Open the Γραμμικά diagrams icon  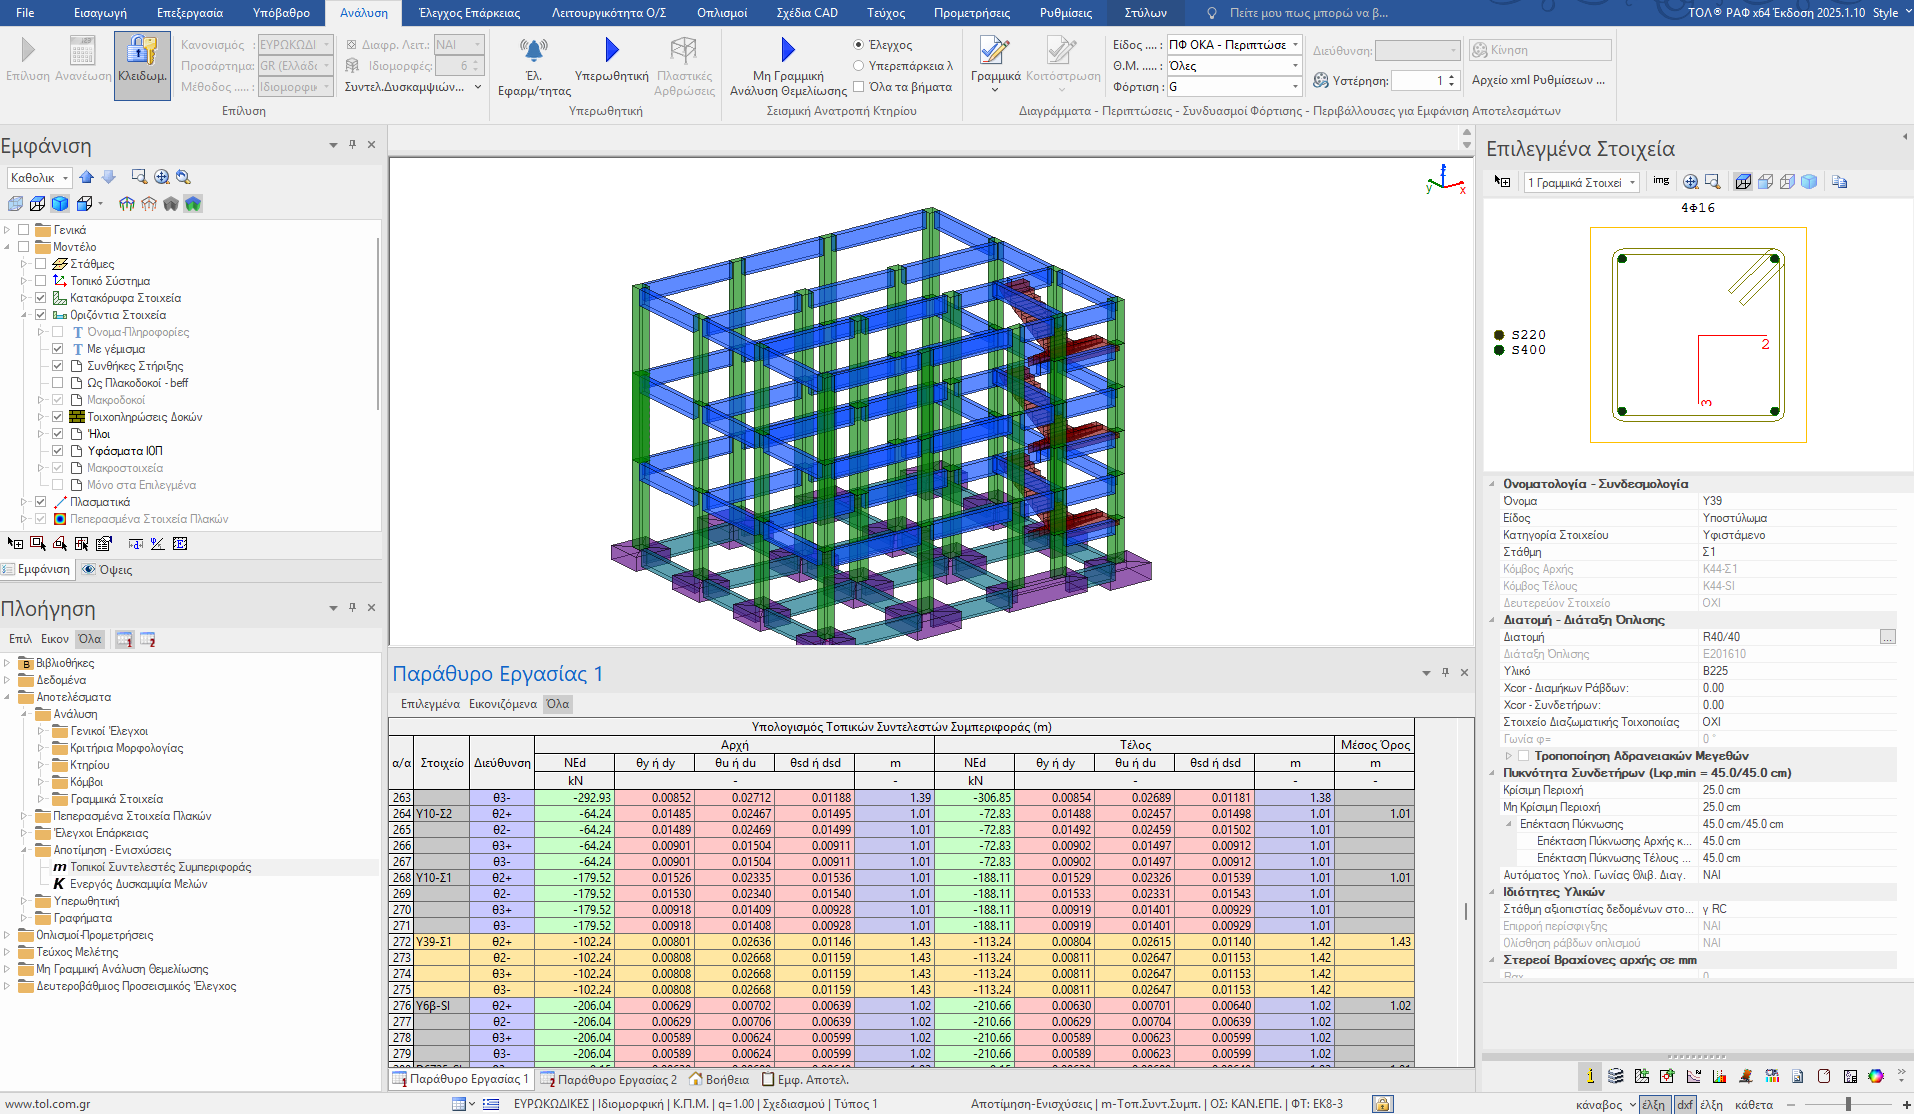(994, 52)
